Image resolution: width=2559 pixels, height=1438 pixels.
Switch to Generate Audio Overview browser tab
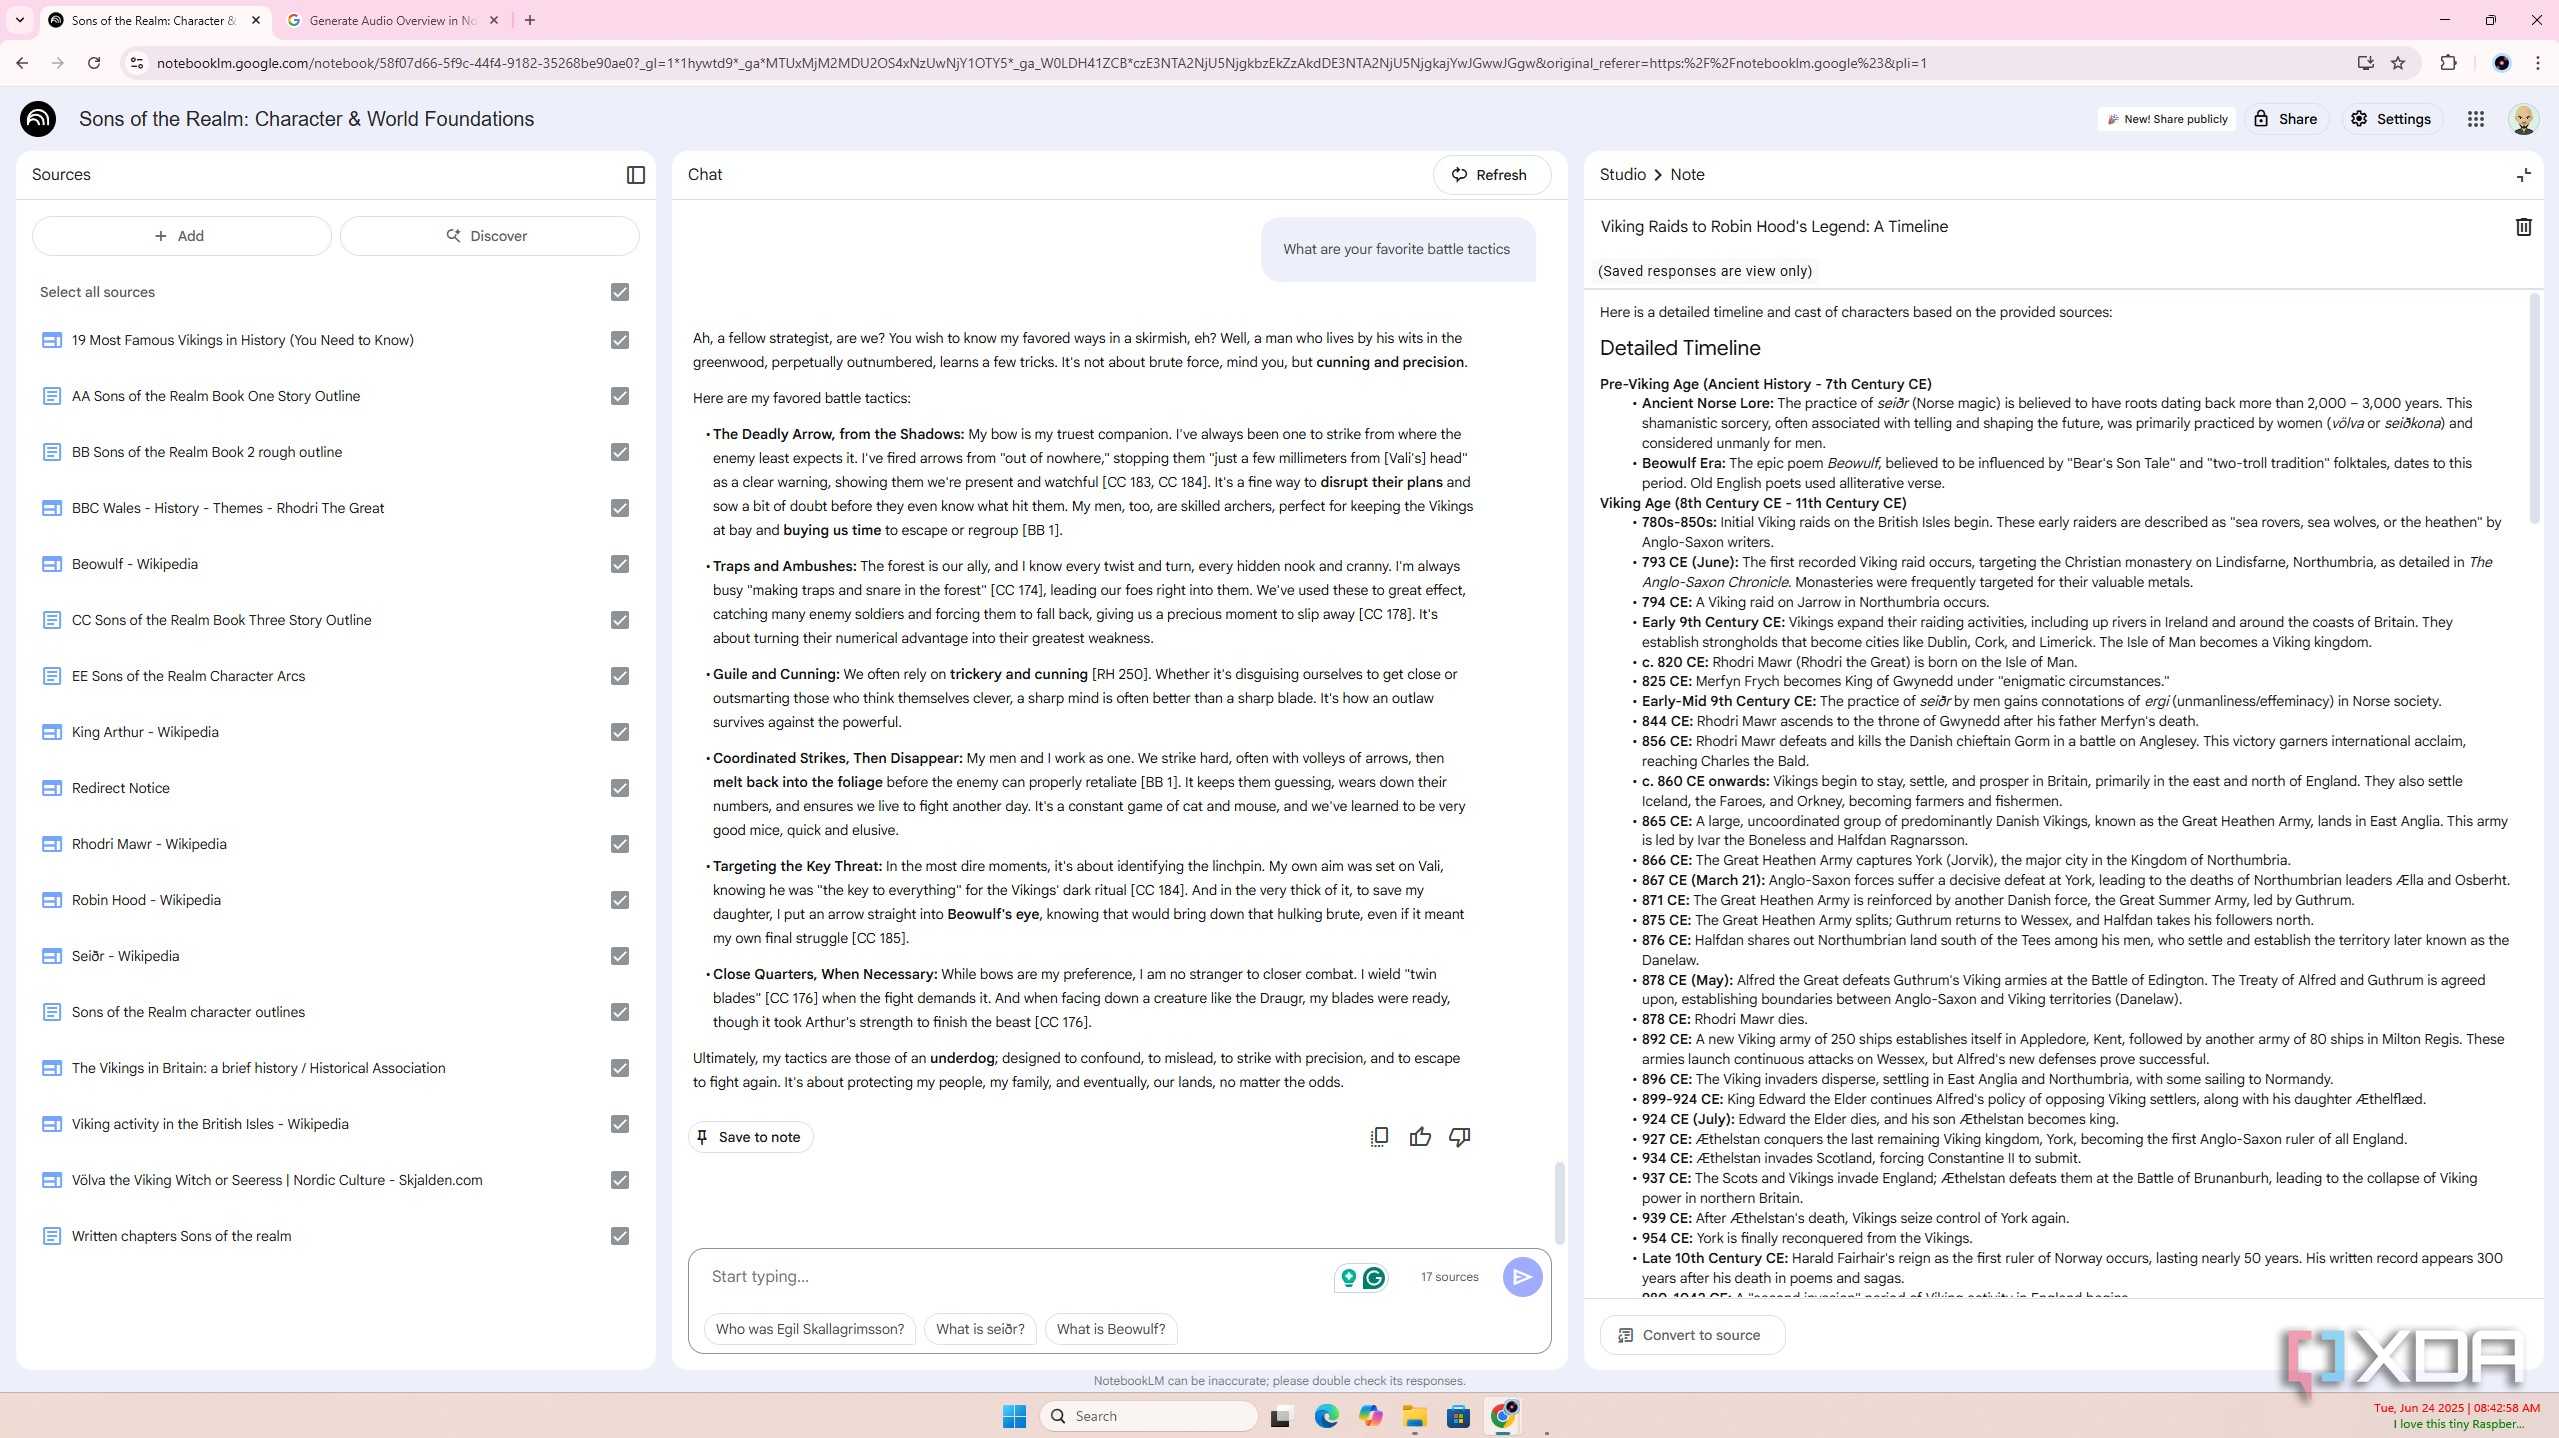(x=392, y=20)
